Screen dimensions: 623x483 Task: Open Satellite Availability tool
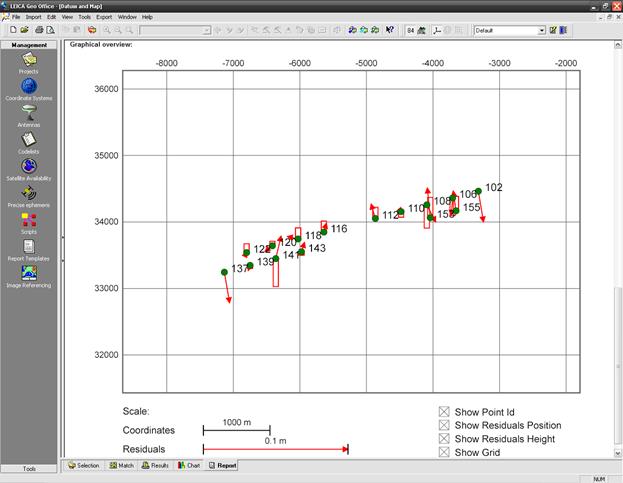point(29,167)
